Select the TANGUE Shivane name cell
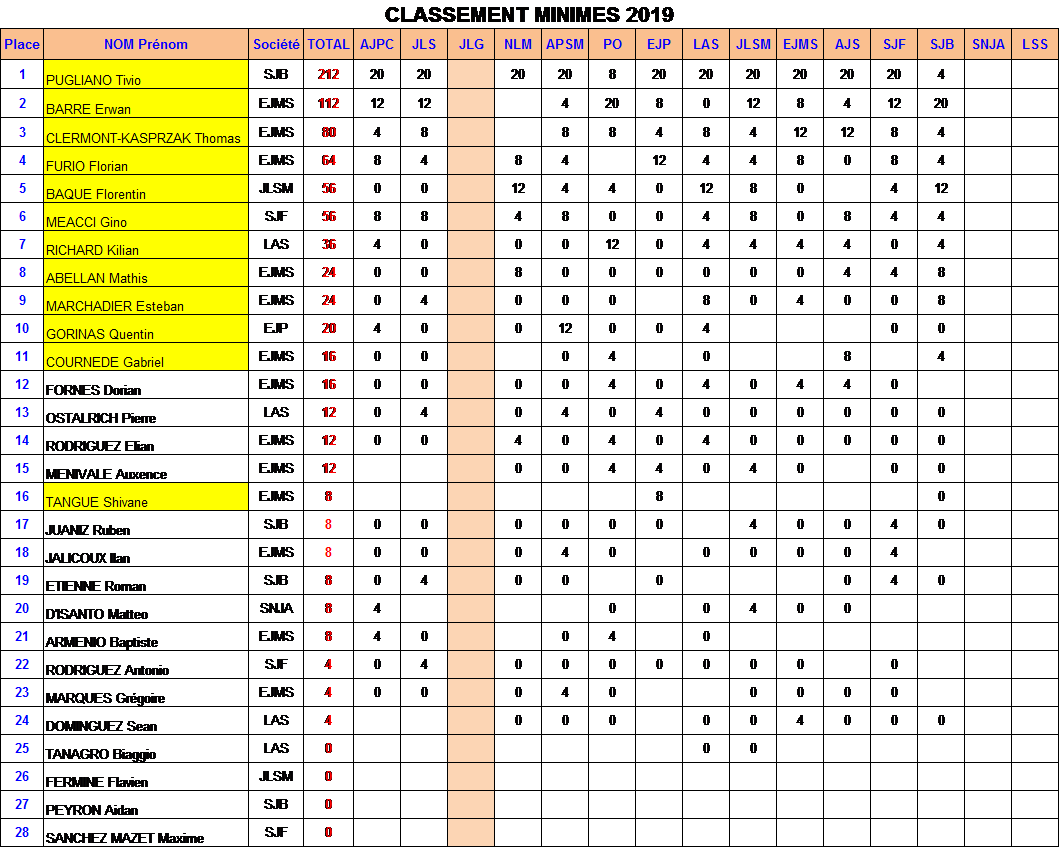 click(146, 496)
